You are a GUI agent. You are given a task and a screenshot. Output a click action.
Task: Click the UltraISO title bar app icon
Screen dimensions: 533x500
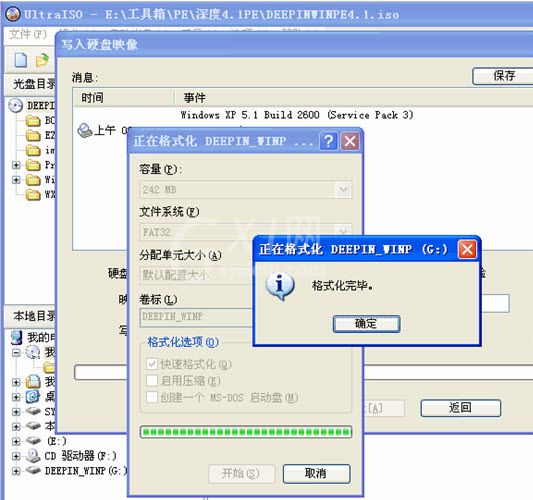13,14
